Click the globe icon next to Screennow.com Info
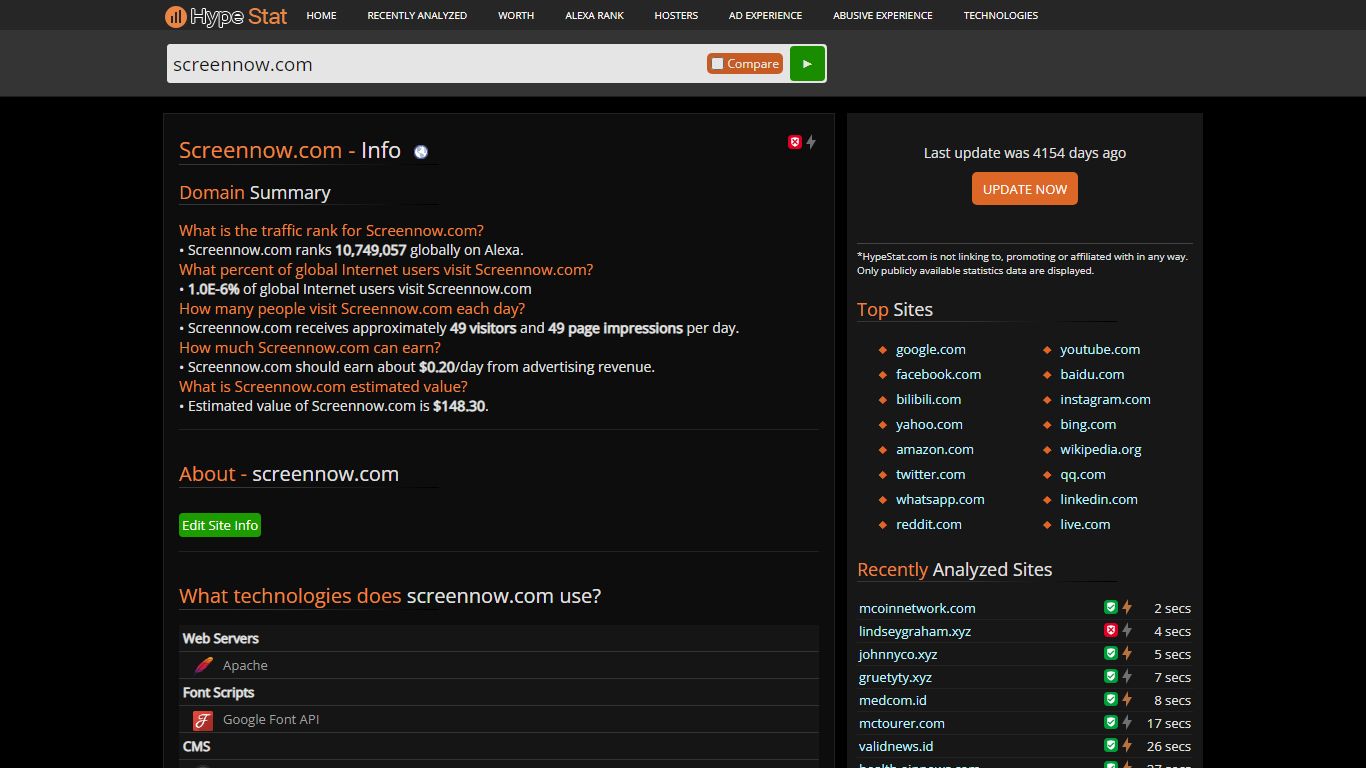Screen dimensions: 1366x768 pyautogui.click(x=421, y=152)
